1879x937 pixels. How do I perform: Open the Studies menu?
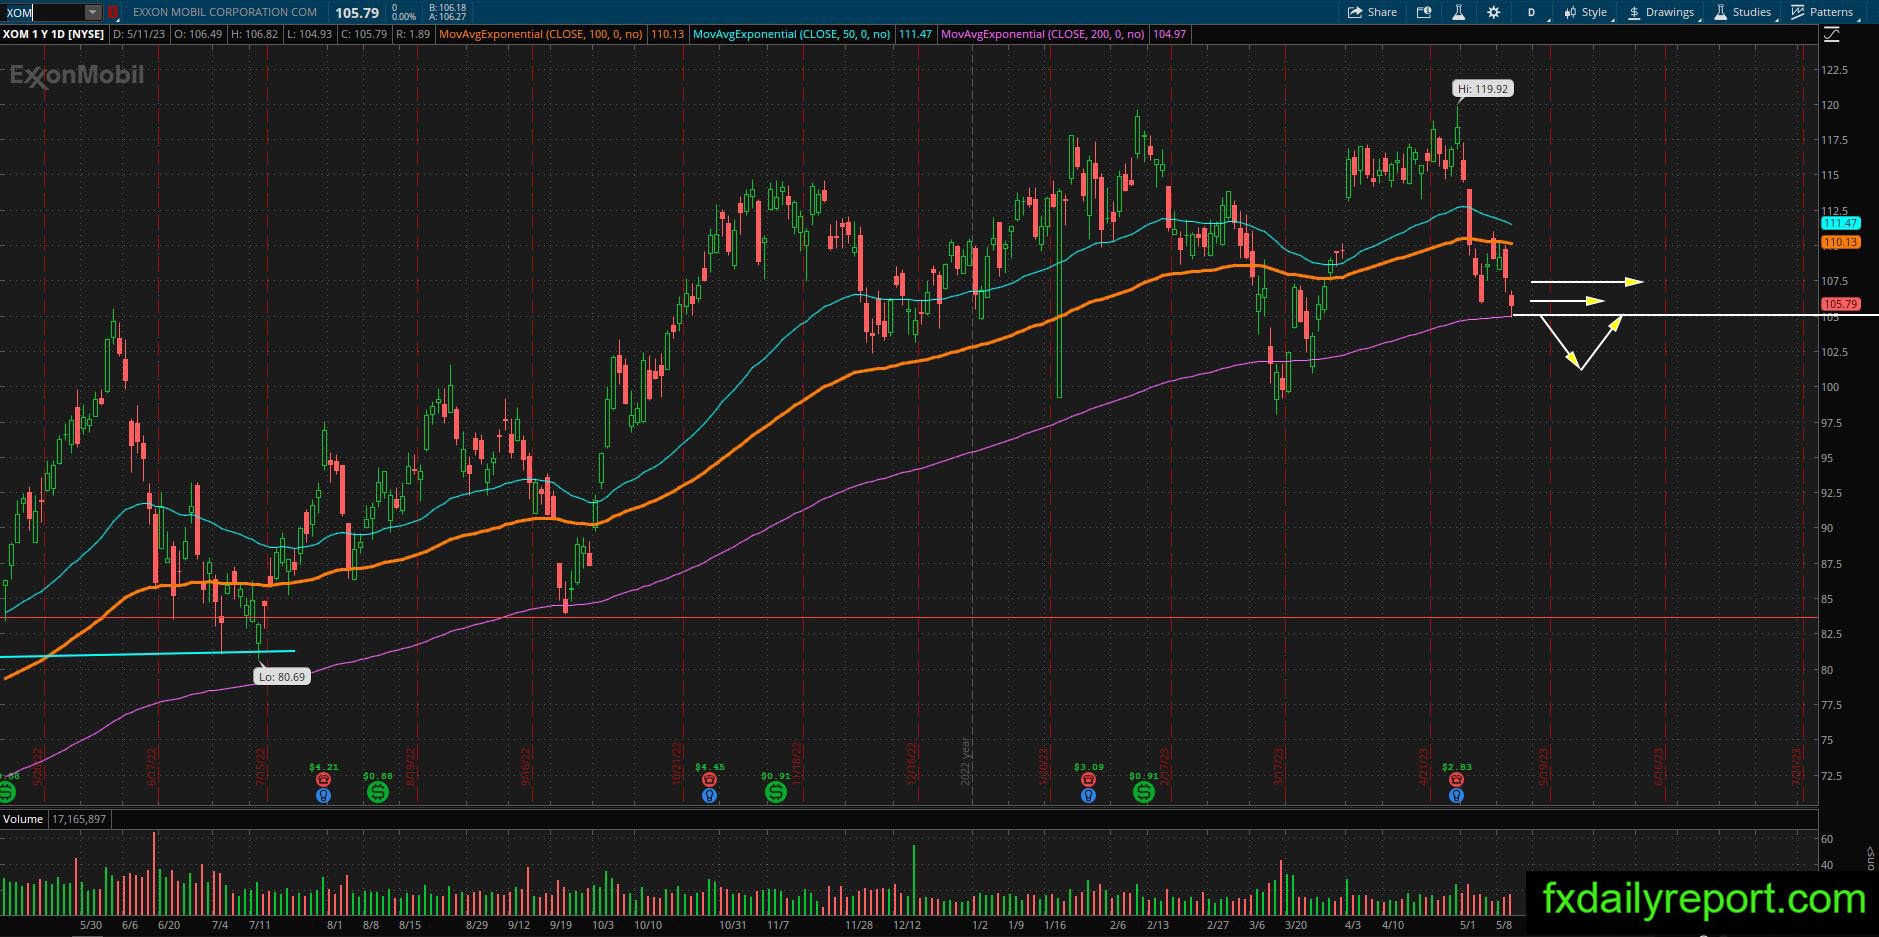(1743, 12)
